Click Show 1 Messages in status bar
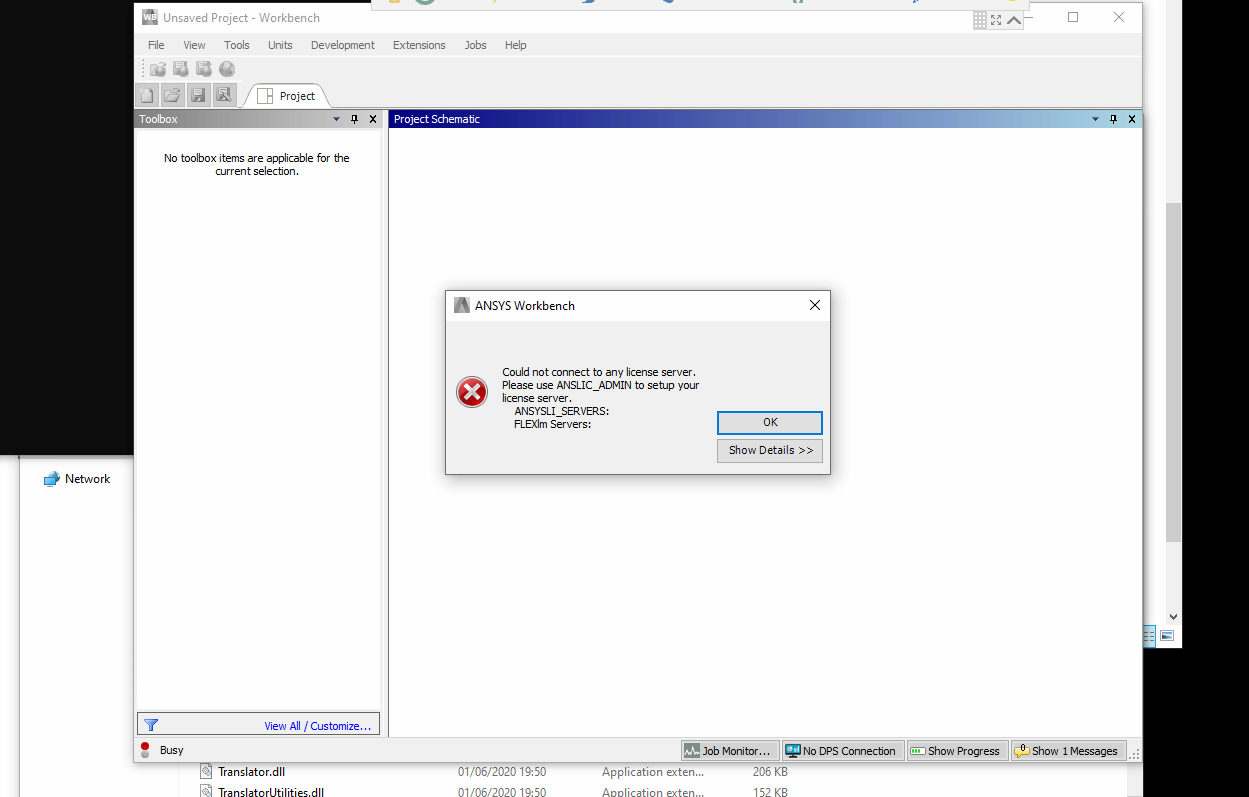1249x797 pixels. (1068, 751)
